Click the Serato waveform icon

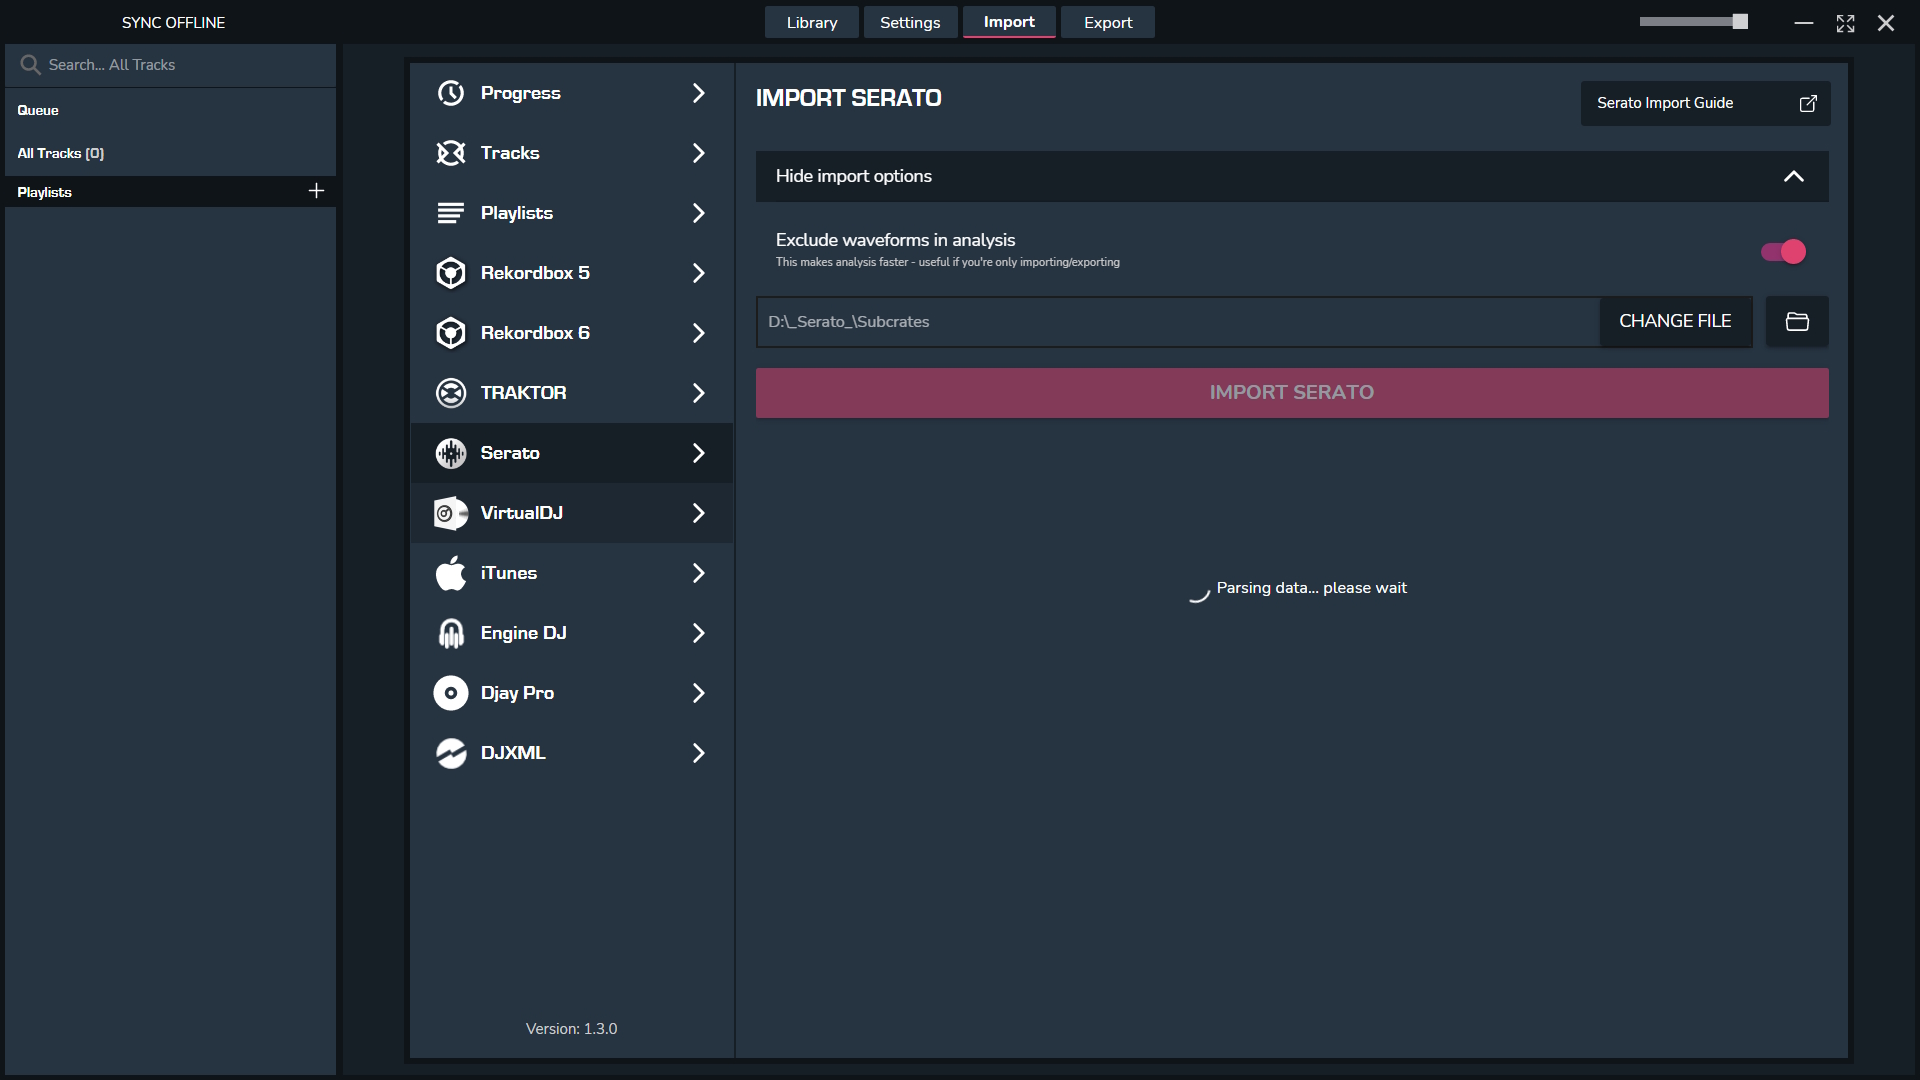pyautogui.click(x=451, y=453)
